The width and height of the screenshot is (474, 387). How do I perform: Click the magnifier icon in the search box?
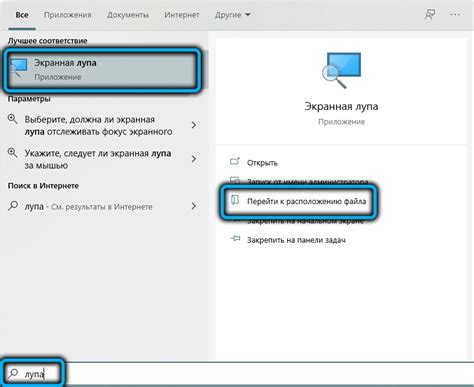pos(13,373)
